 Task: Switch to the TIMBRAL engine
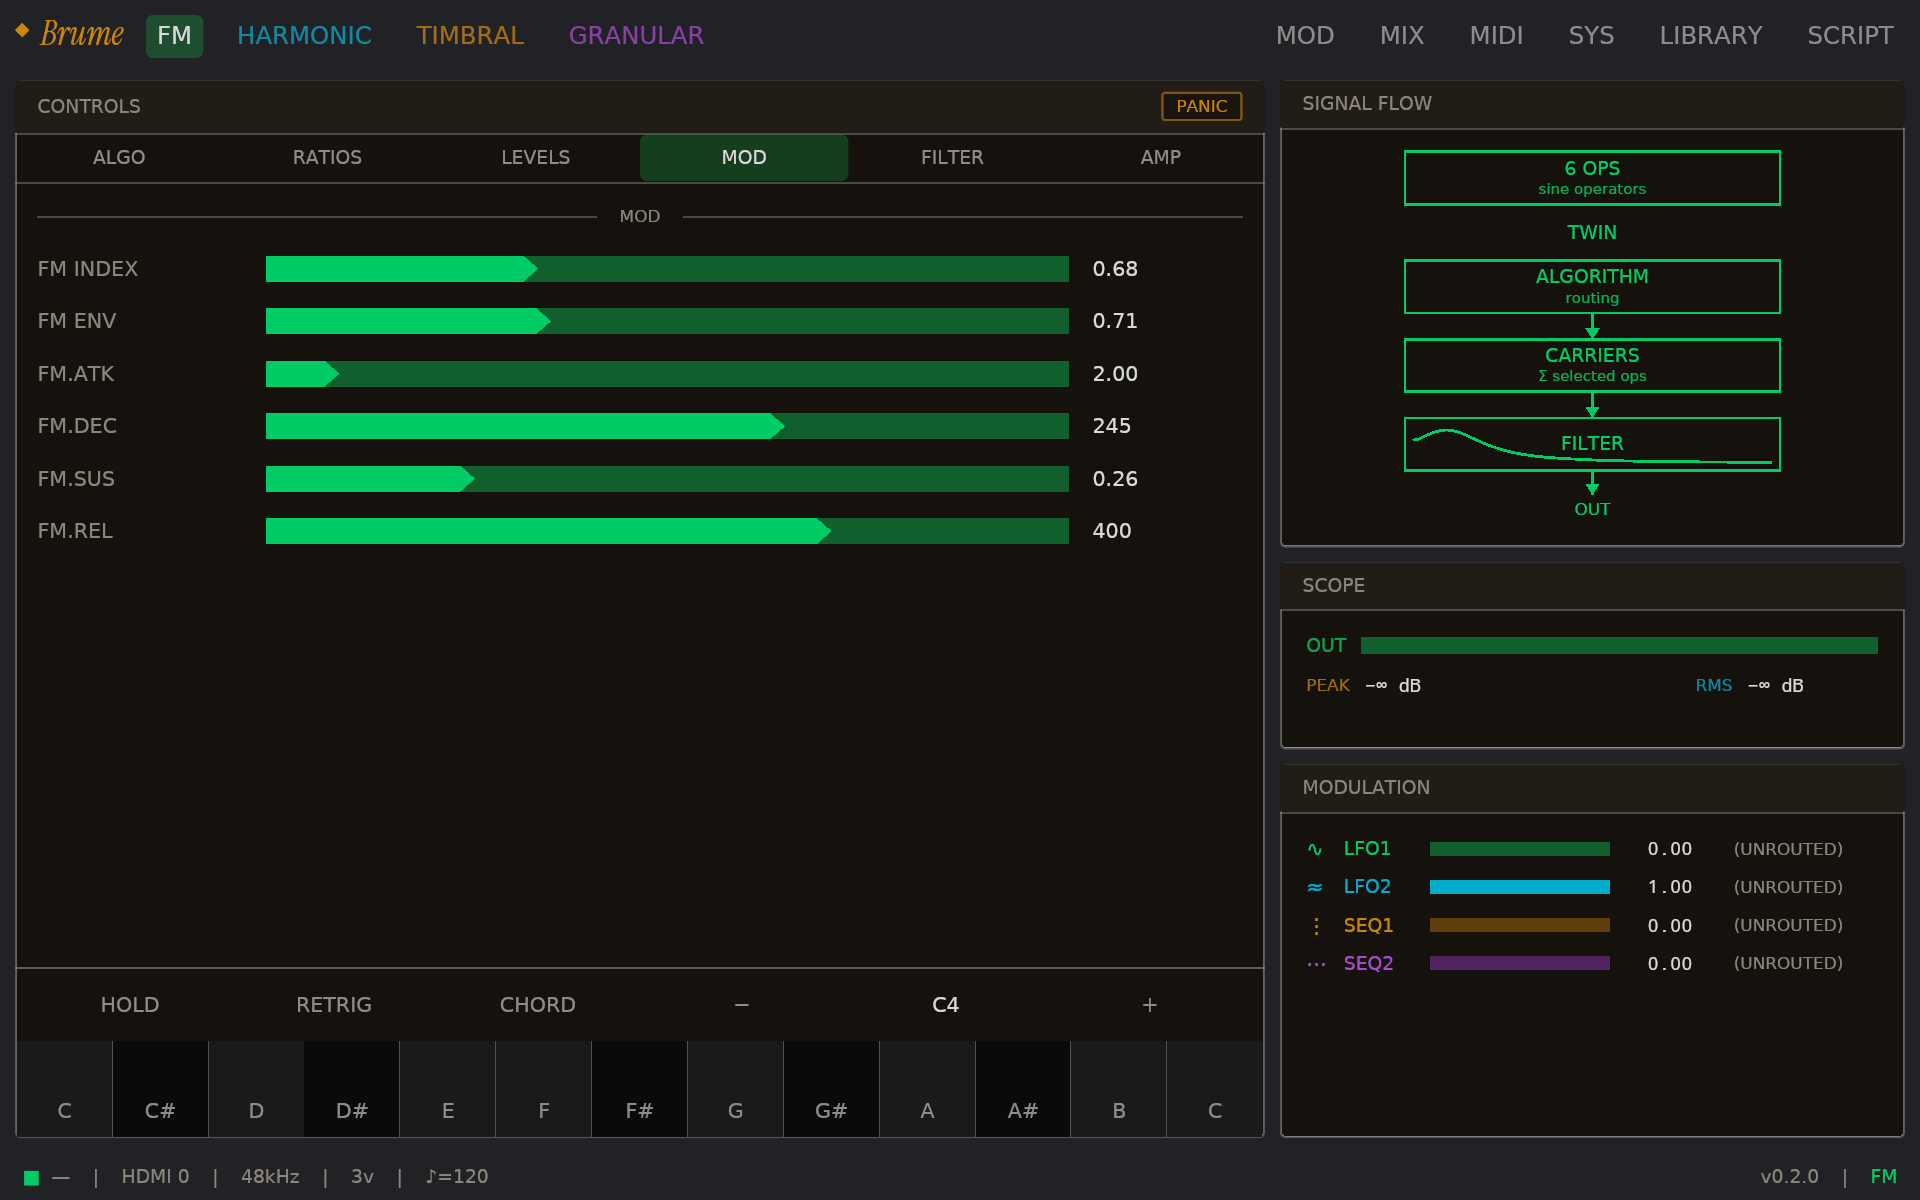point(470,36)
